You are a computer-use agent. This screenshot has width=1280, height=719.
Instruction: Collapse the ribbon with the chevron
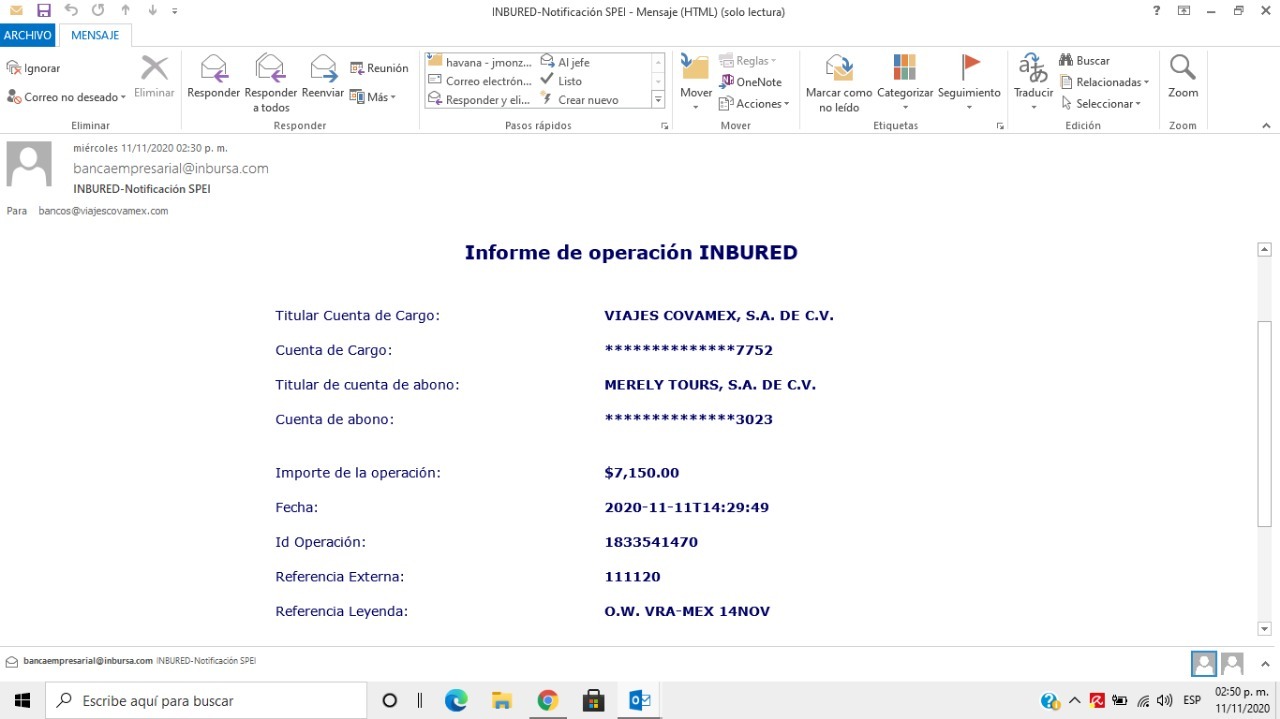click(1266, 126)
